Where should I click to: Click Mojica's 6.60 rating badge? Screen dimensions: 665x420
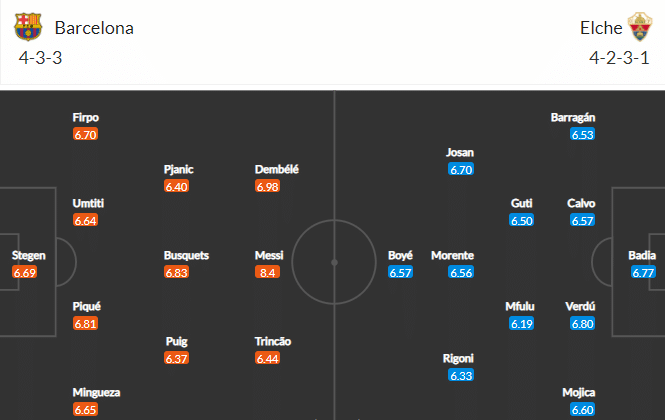pos(582,410)
